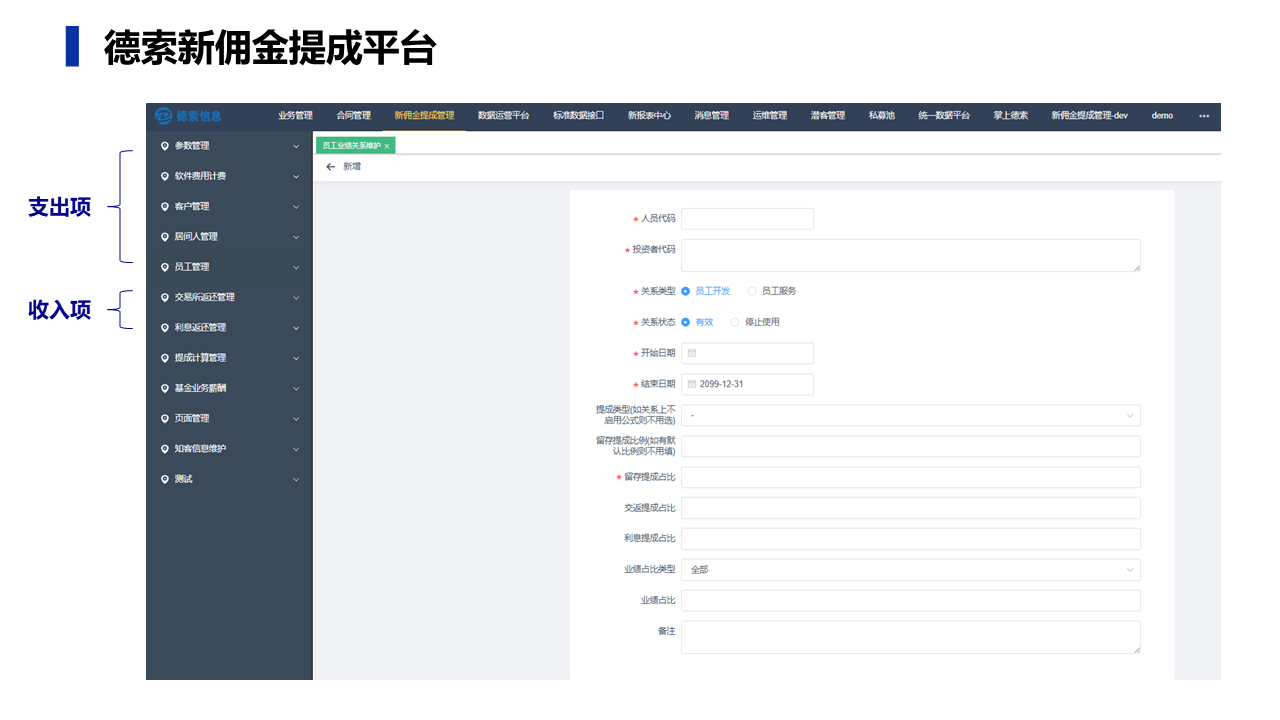Click the pin icon beside 交易所返还管理
Image resolution: width=1280 pixels, height=720 pixels.
coord(165,297)
